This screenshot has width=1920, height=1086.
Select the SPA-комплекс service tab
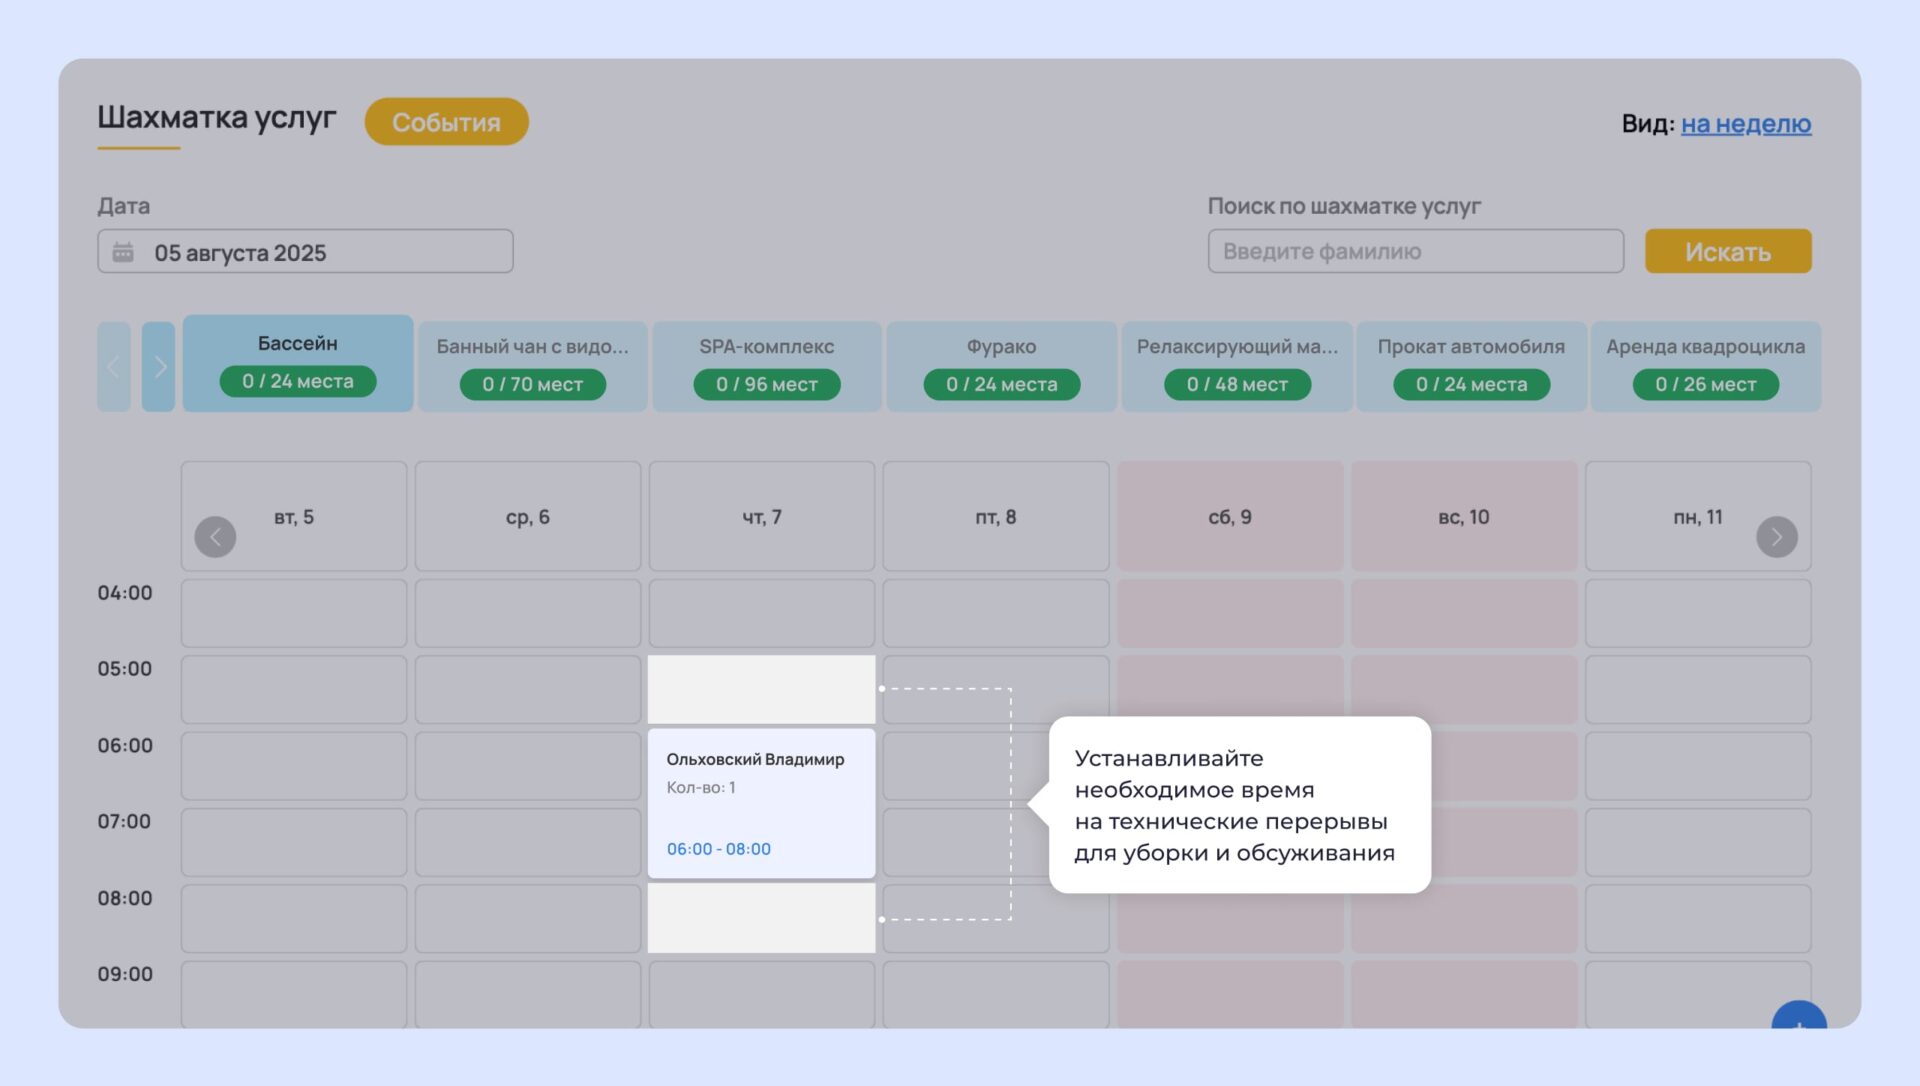pos(766,366)
